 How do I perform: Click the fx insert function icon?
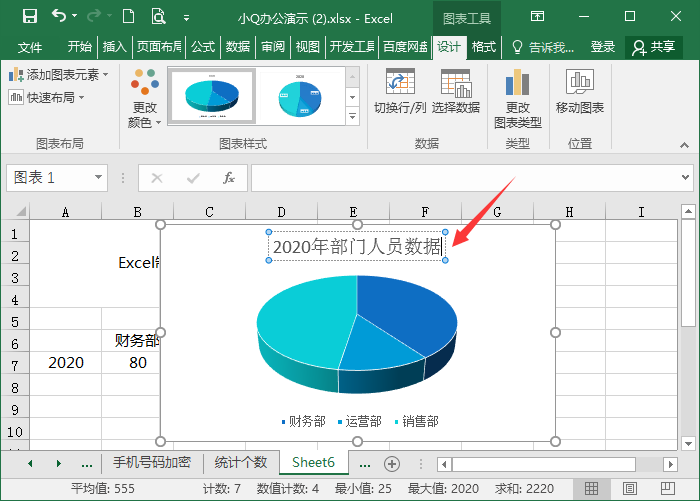229,178
